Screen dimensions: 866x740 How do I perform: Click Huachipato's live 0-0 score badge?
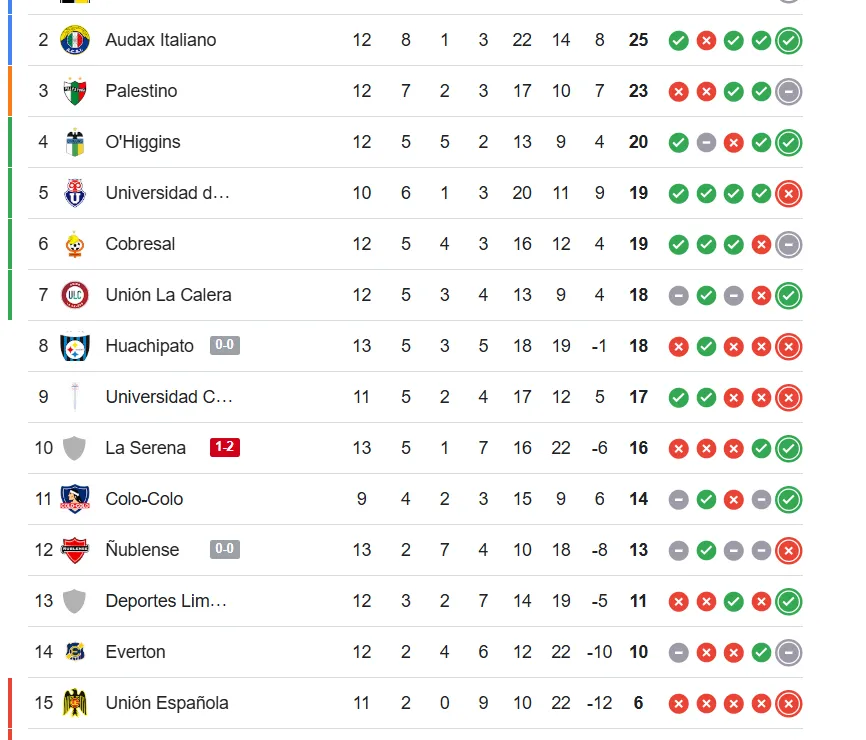pyautogui.click(x=225, y=346)
